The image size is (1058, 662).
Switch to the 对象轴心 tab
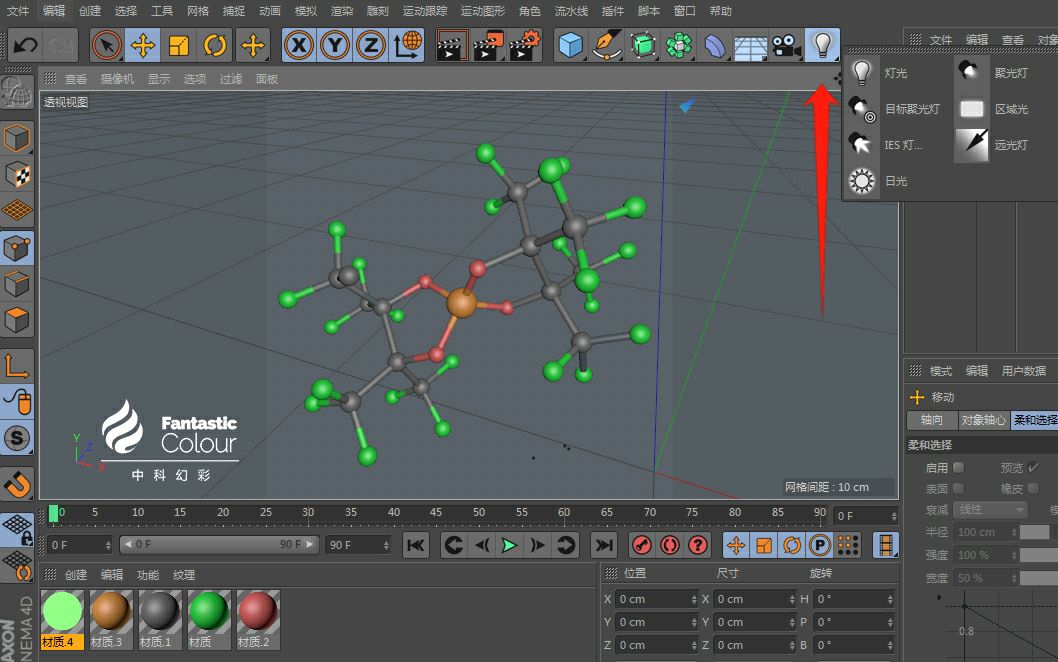(x=983, y=420)
